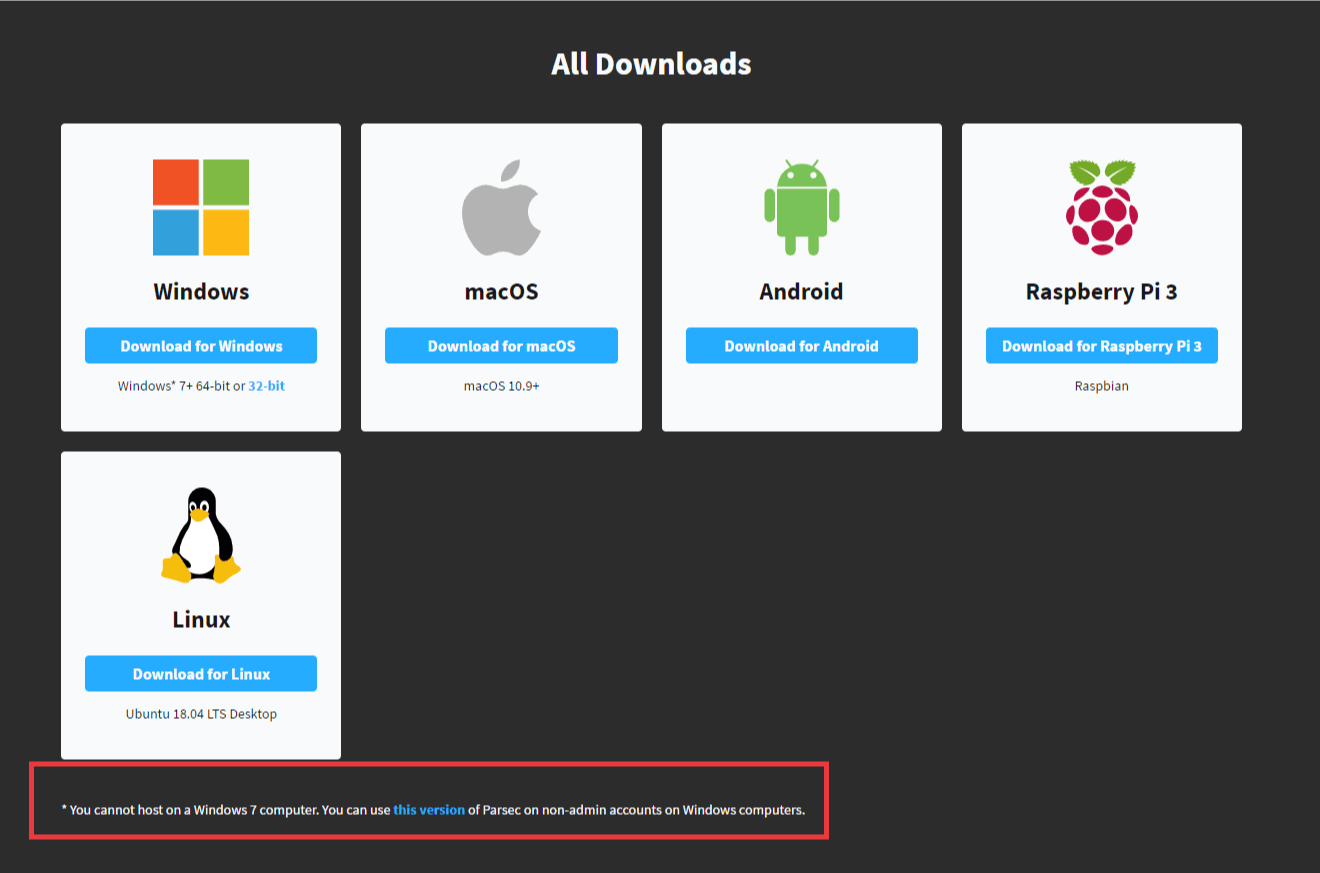Click the Linux Tux penguin icon
The width and height of the screenshot is (1320, 873).
[201, 535]
